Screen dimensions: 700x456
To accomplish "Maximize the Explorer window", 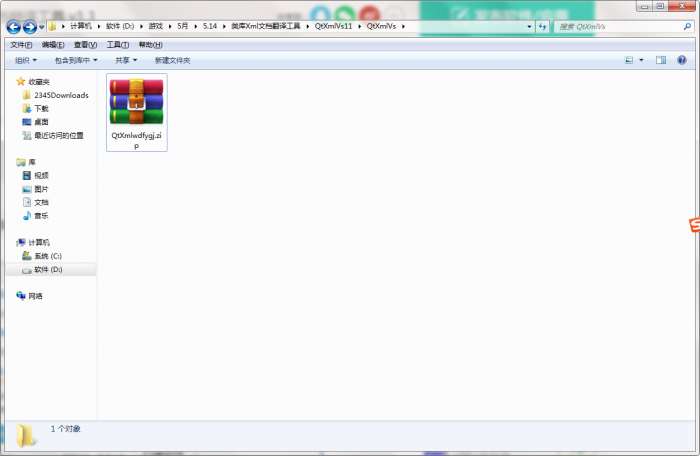I will [x=660, y=6].
